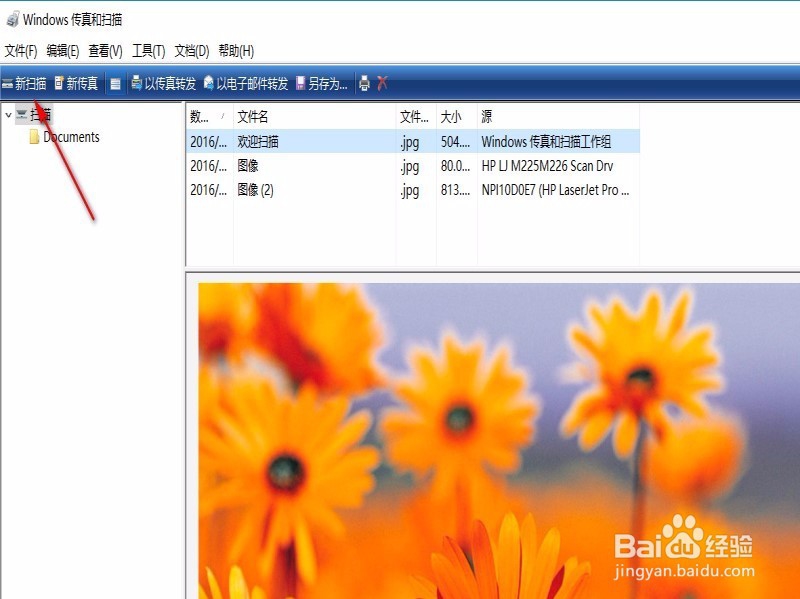Click the printer icon in toolbar
Viewport: 800px width, 599px height.
coord(364,83)
